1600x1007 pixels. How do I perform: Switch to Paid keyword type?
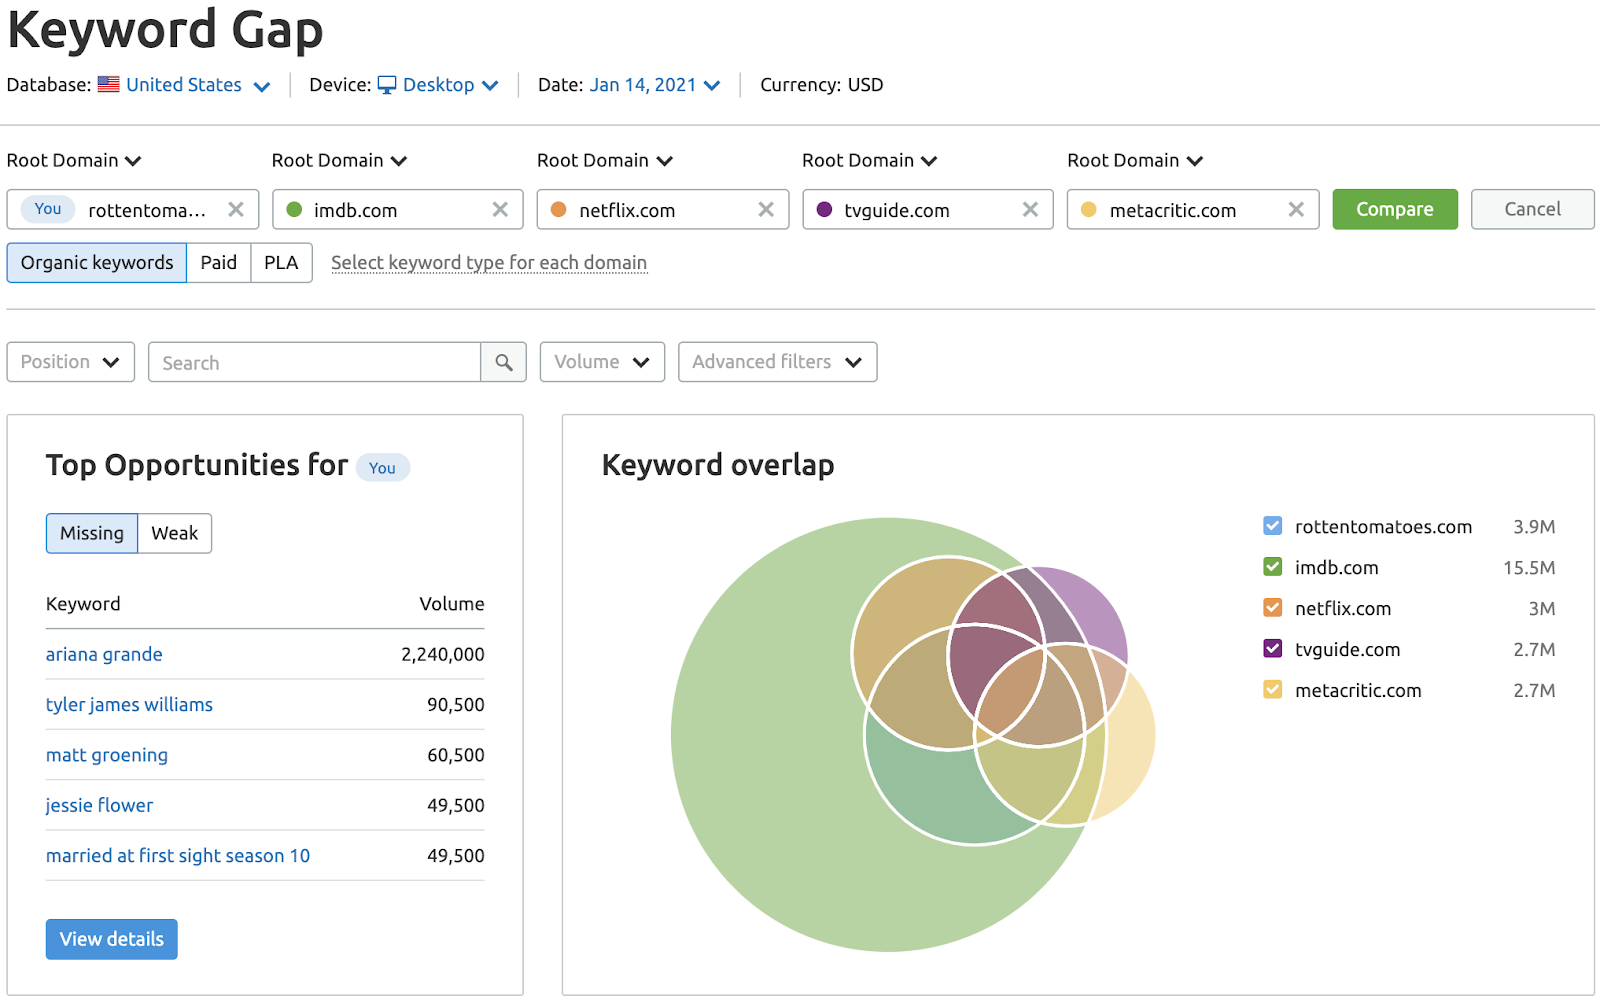218,262
